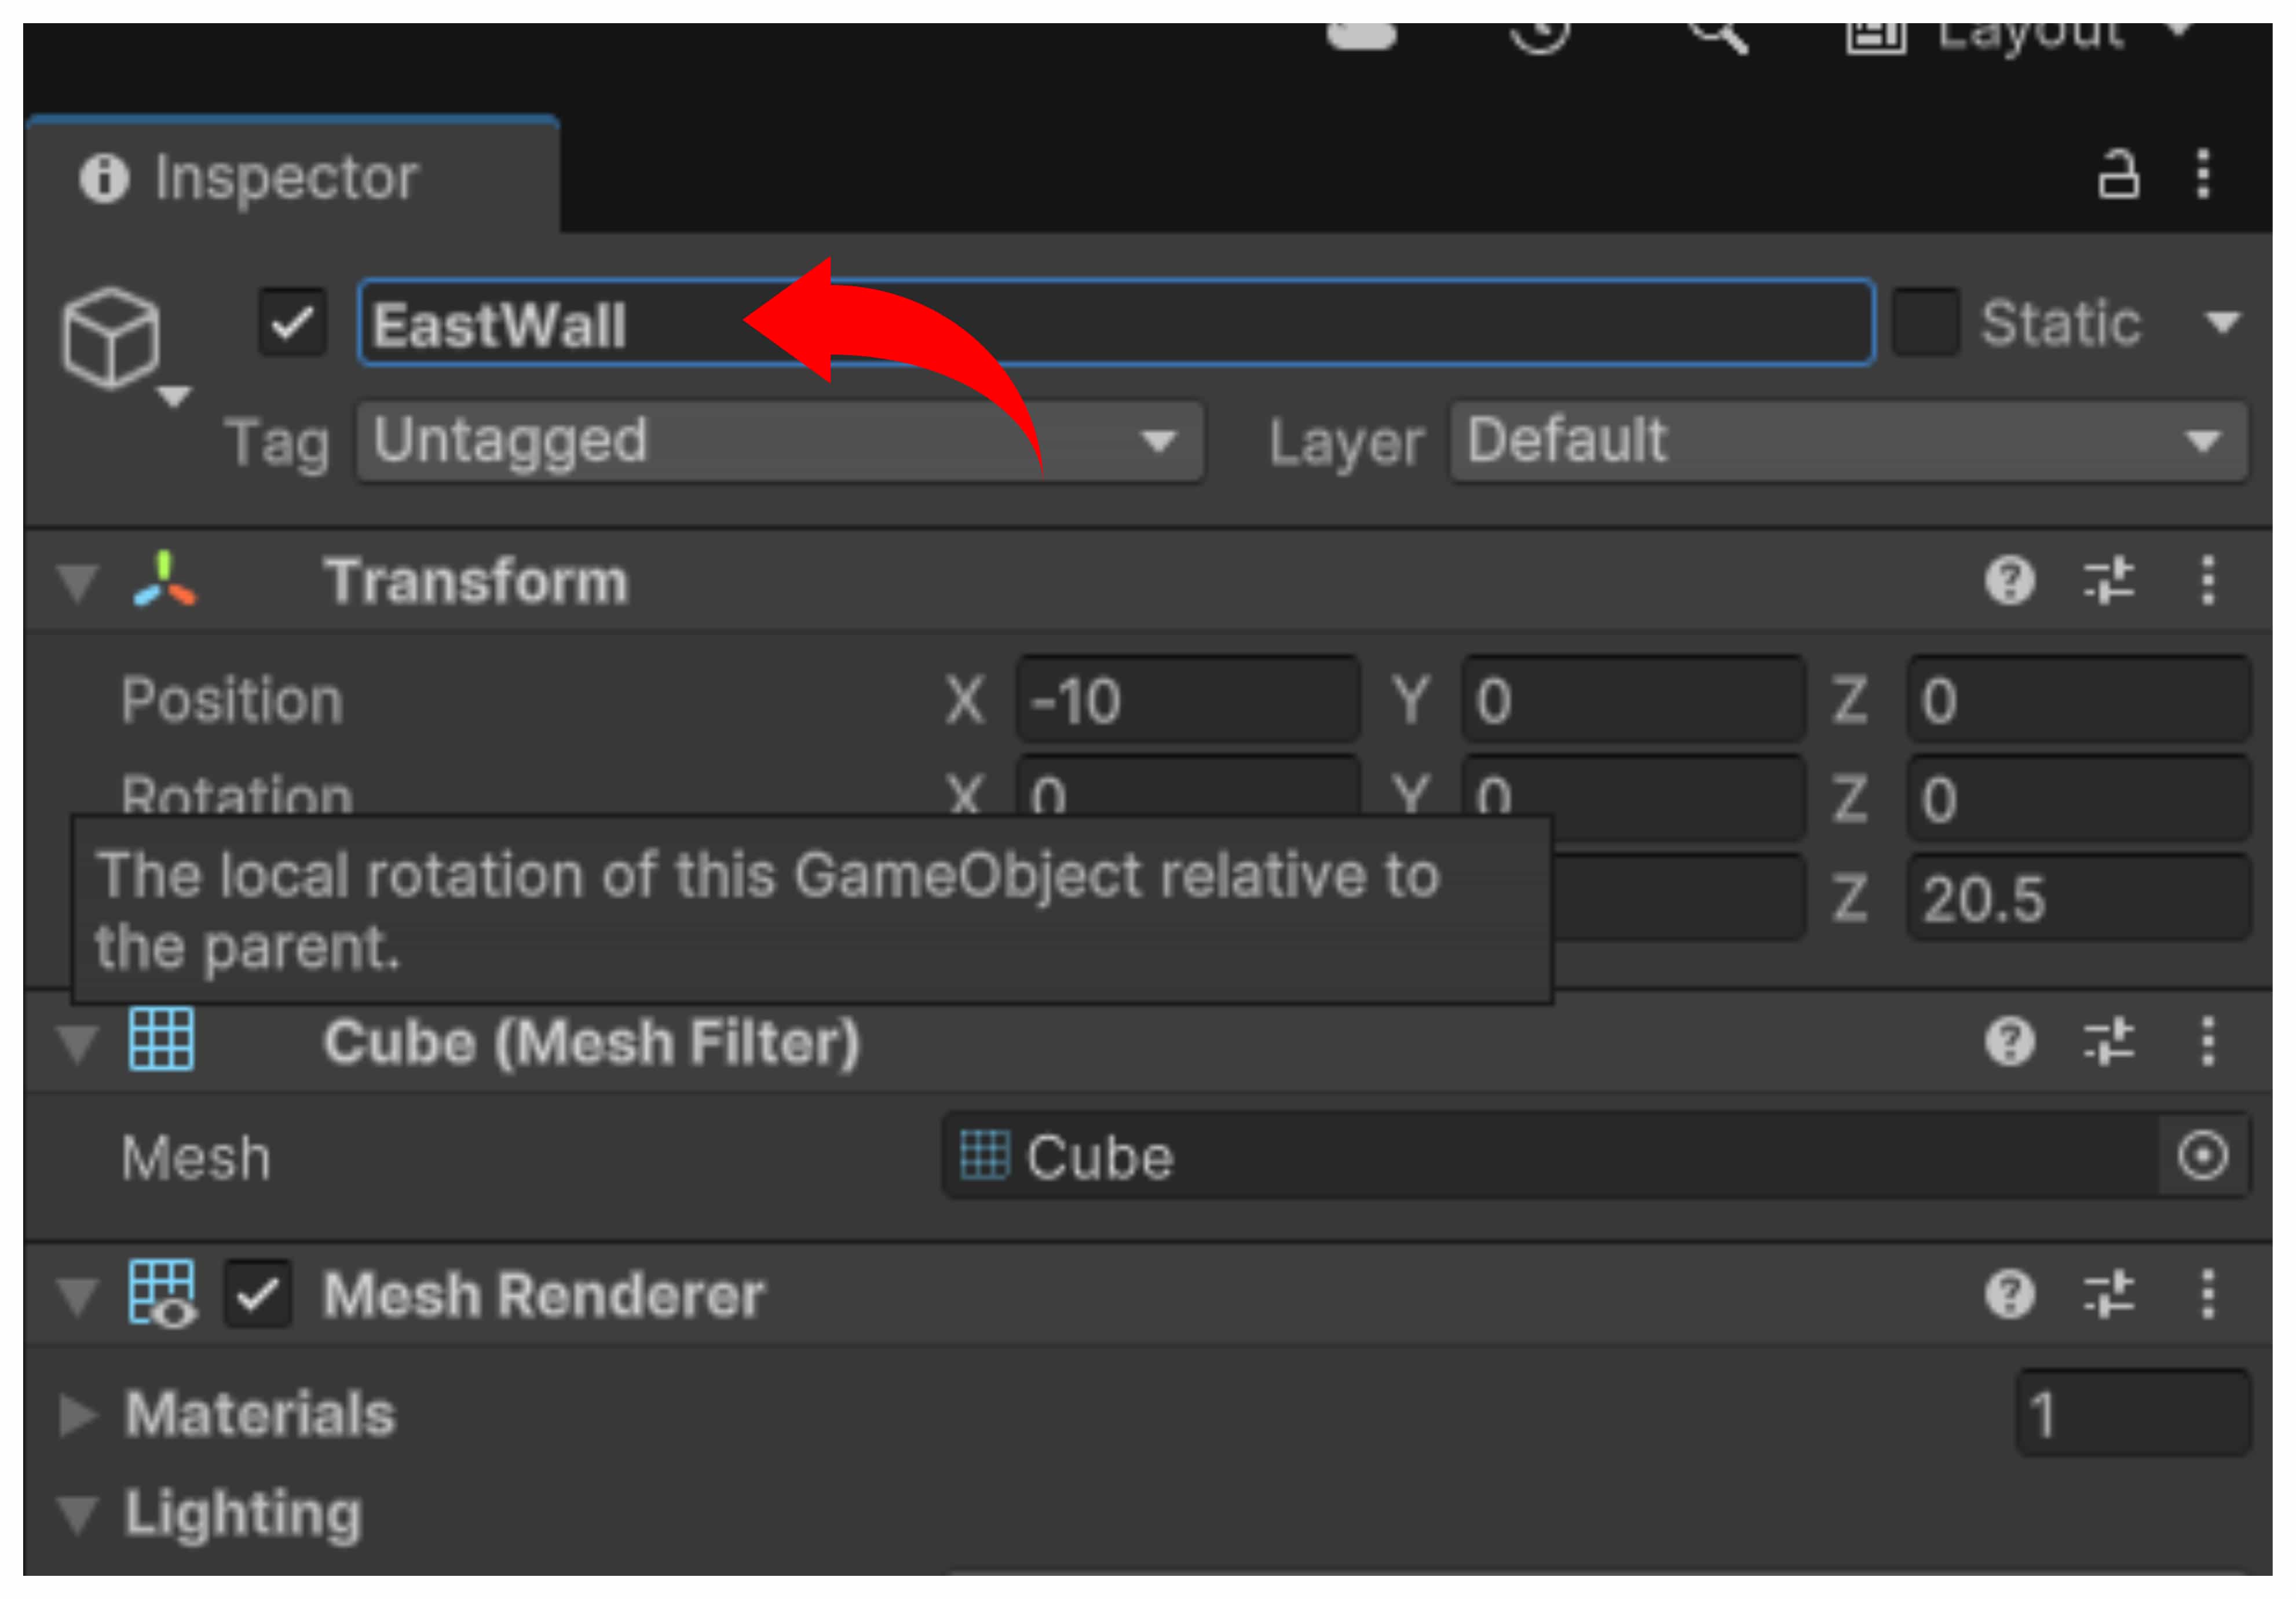The width and height of the screenshot is (2296, 1599).
Task: Click the Mesh object picker circle
Action: click(2203, 1157)
